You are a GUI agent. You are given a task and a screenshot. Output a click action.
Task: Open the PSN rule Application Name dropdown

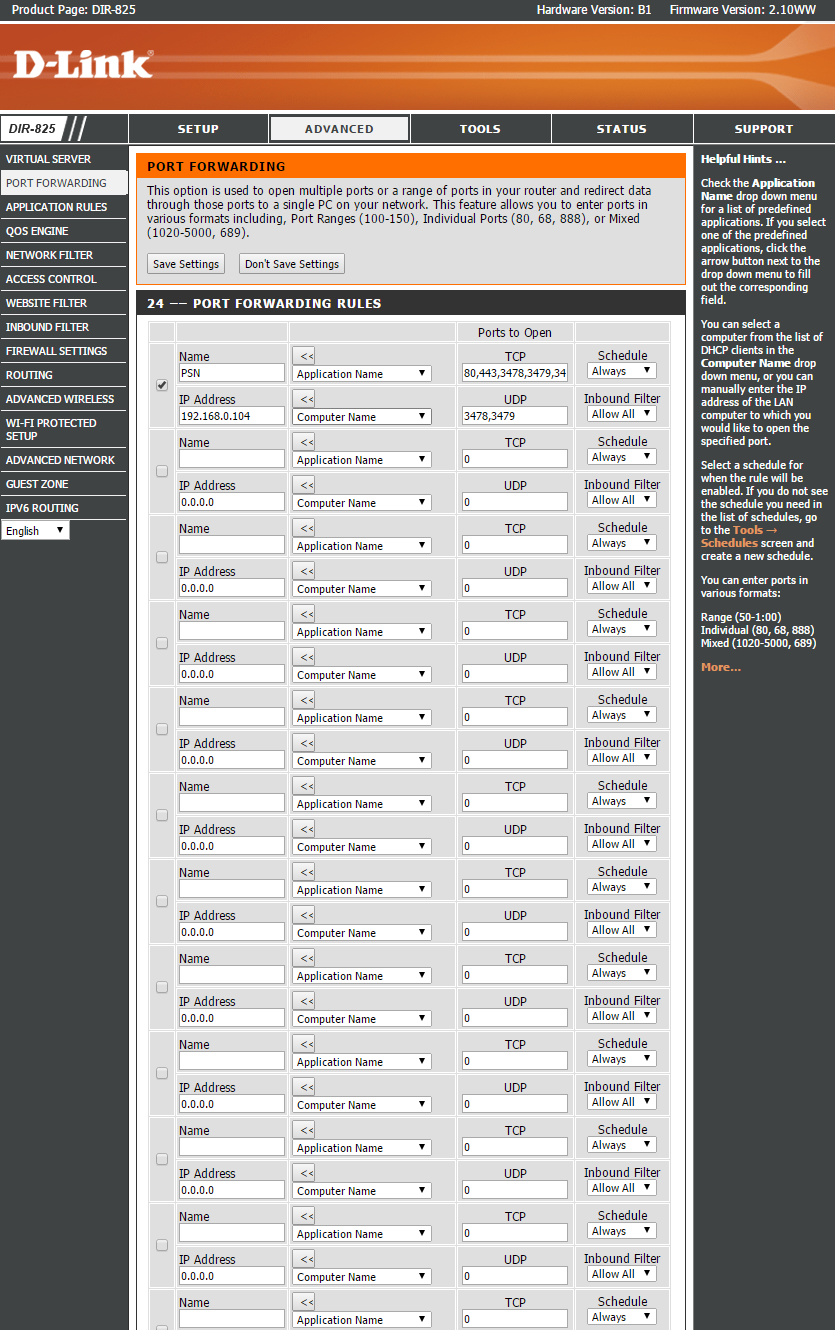tap(362, 374)
